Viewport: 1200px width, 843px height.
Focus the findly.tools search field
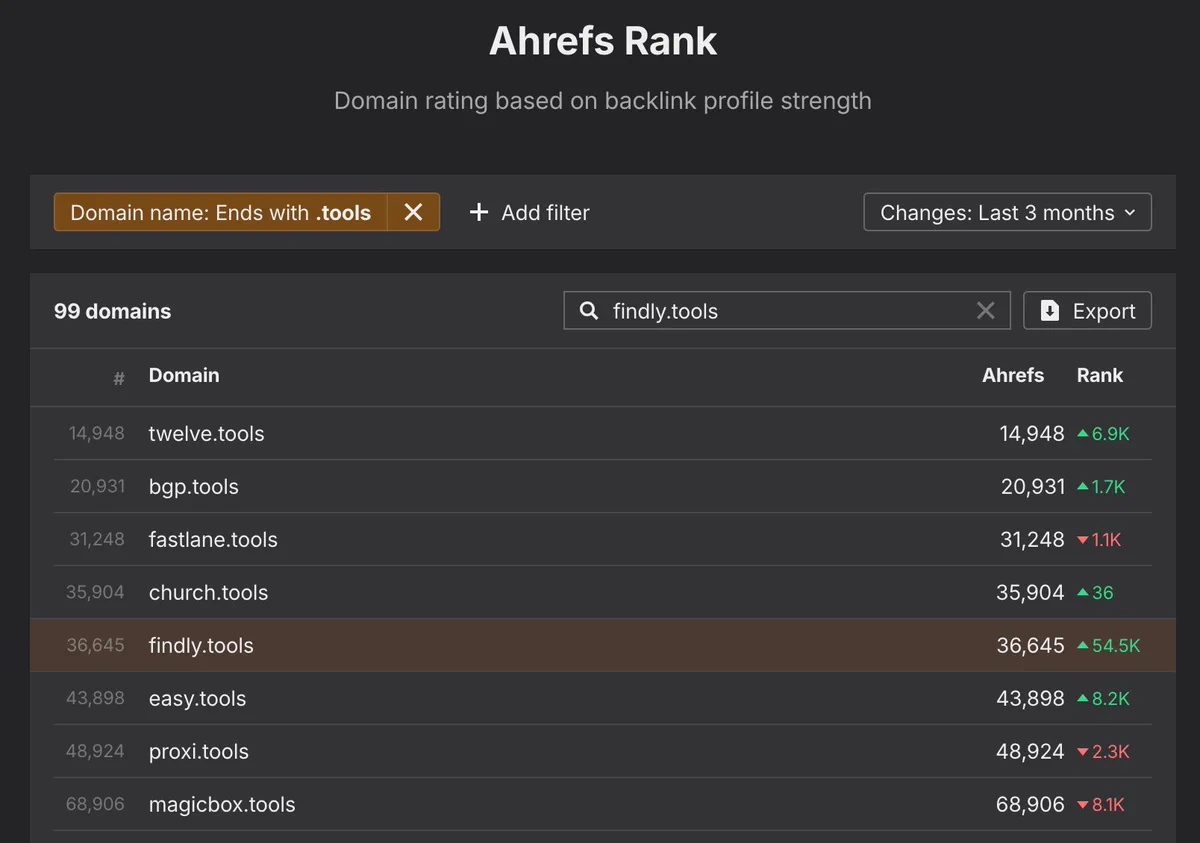point(787,311)
